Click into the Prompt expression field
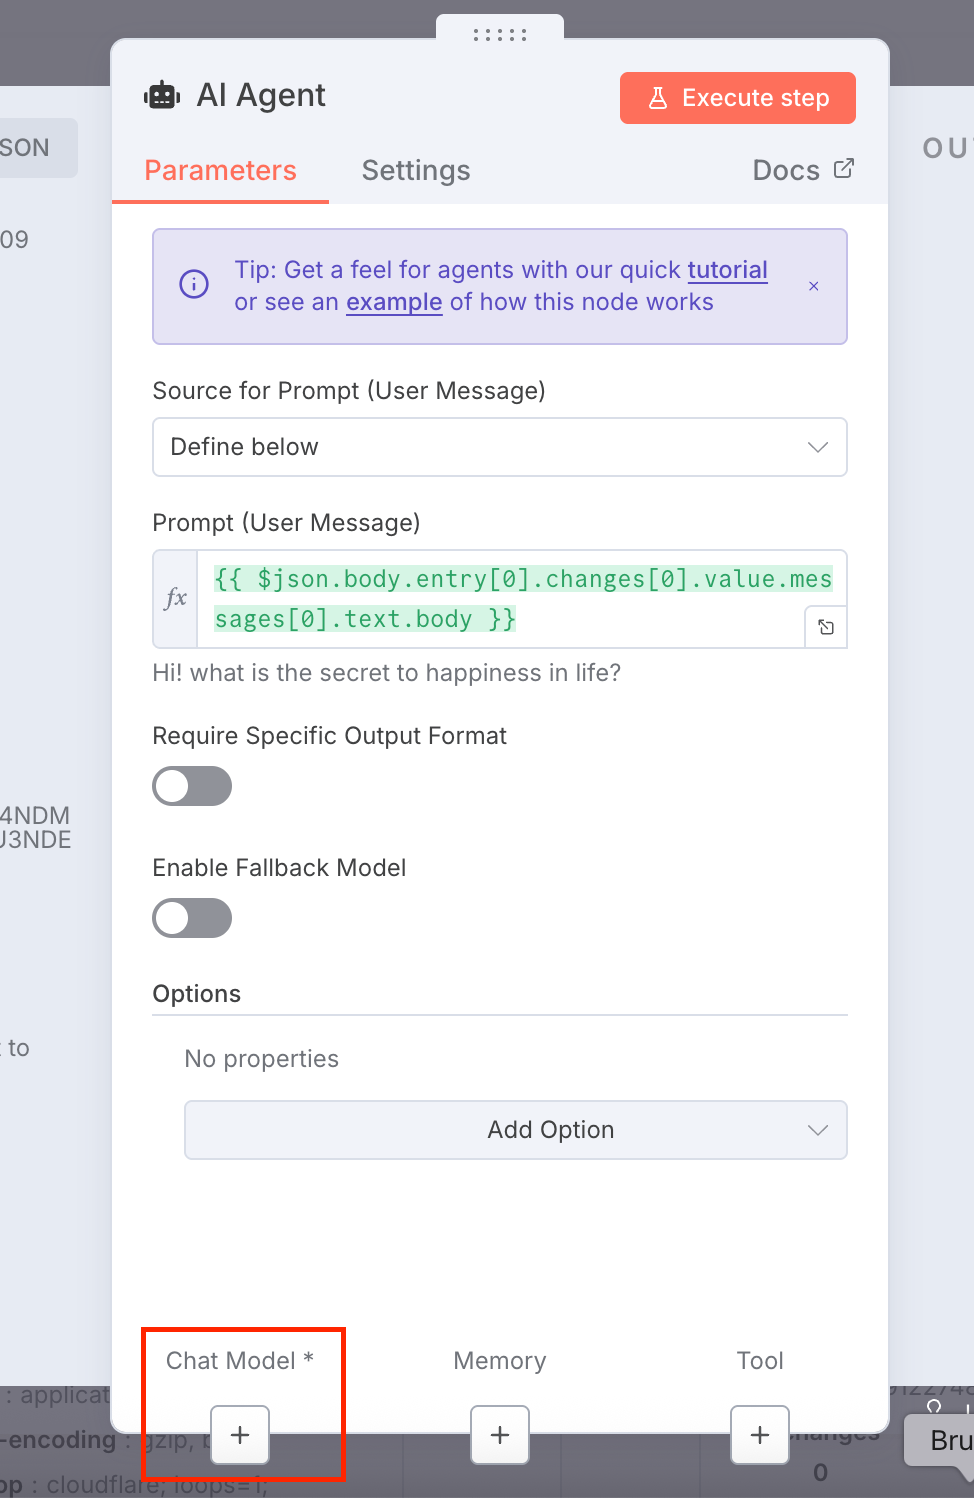 [522, 599]
